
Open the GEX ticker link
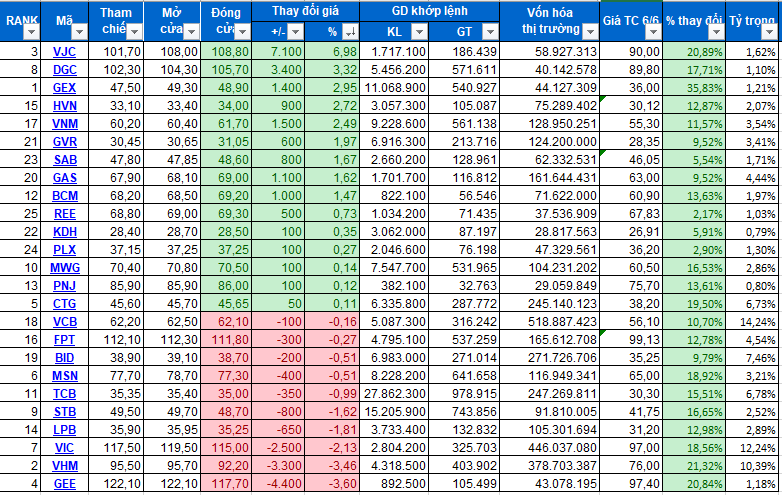click(x=64, y=88)
